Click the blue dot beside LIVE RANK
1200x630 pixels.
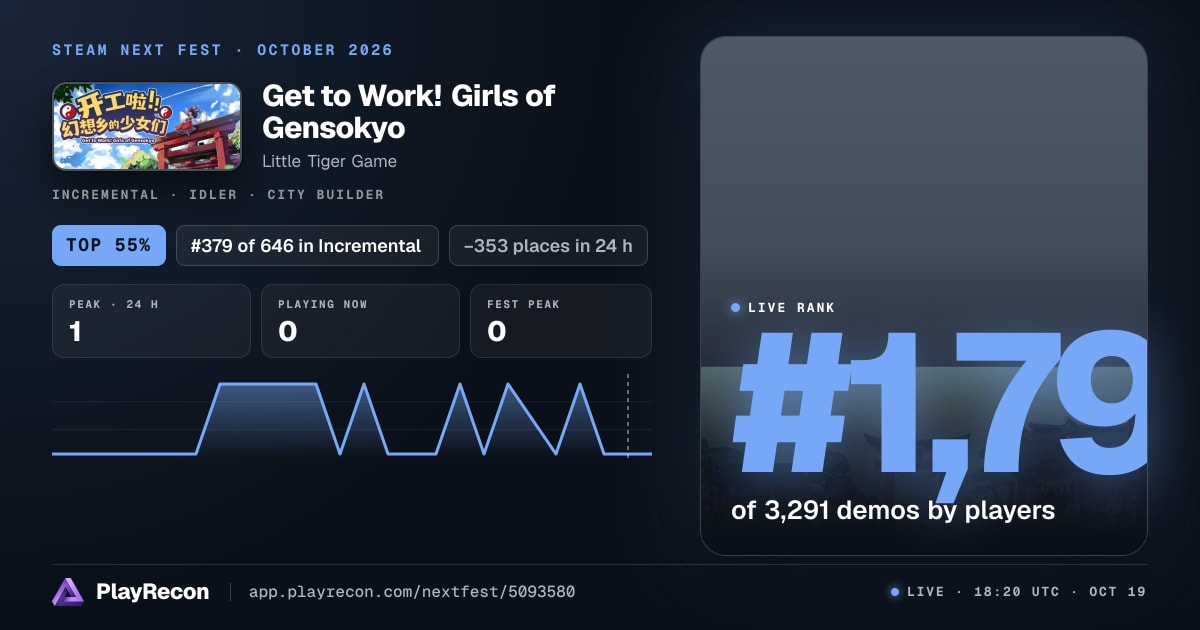point(736,308)
